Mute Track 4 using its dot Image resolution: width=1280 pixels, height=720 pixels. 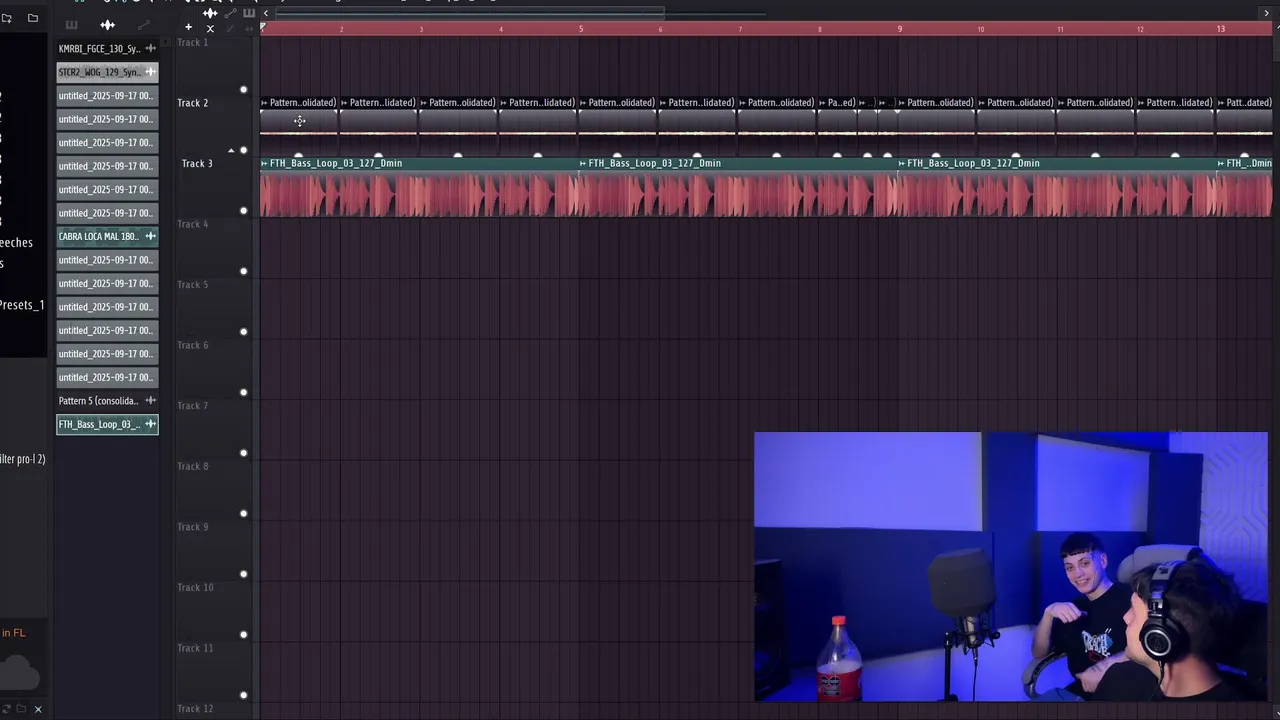pos(243,271)
